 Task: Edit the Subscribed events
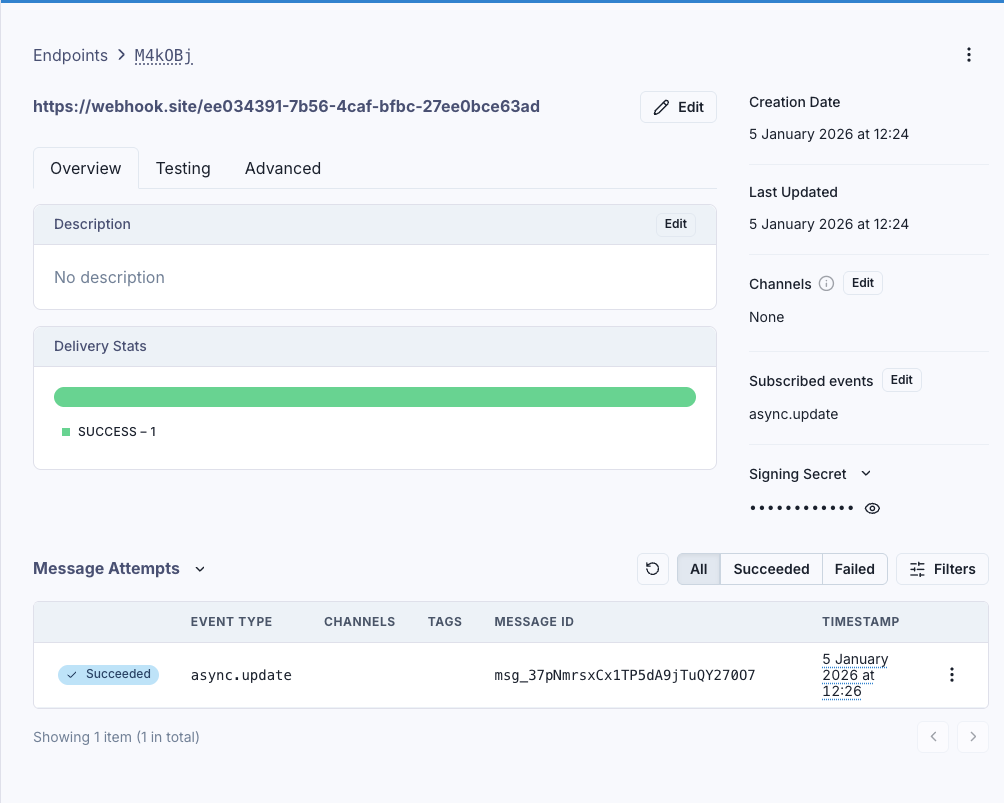click(x=901, y=379)
